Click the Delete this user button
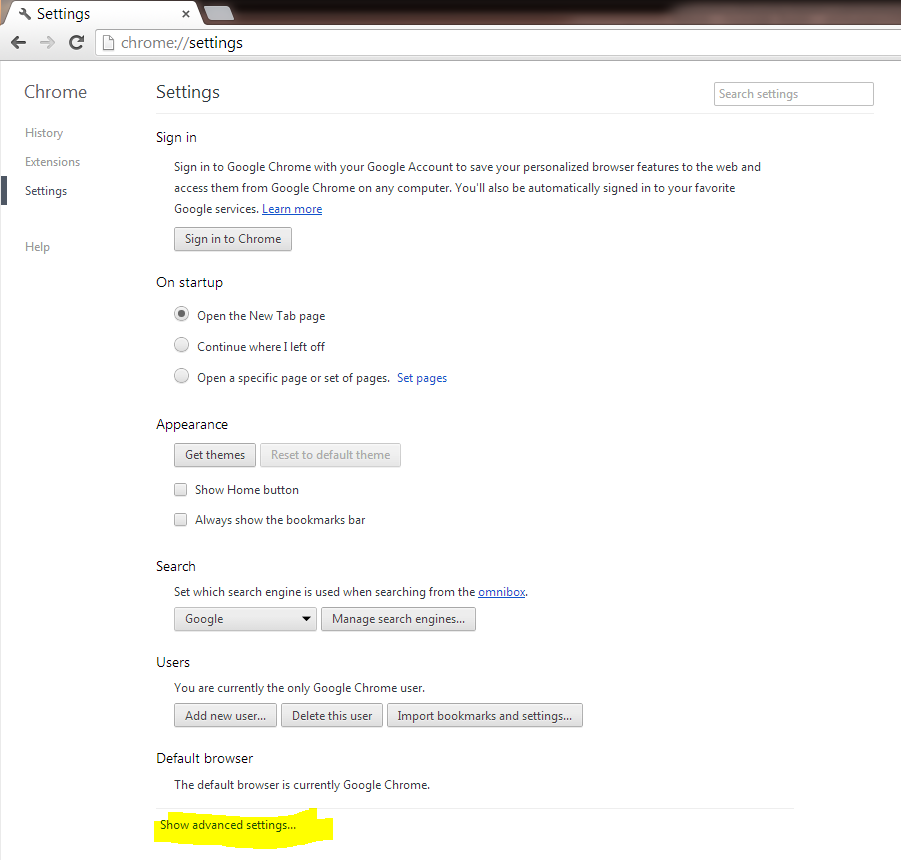The height and width of the screenshot is (860, 901). (332, 715)
